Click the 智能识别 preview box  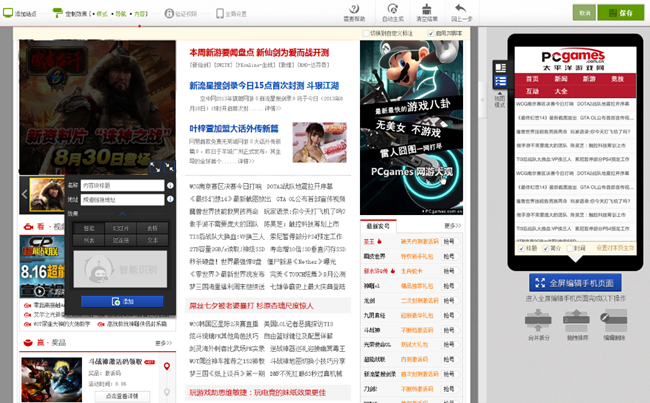point(120,269)
